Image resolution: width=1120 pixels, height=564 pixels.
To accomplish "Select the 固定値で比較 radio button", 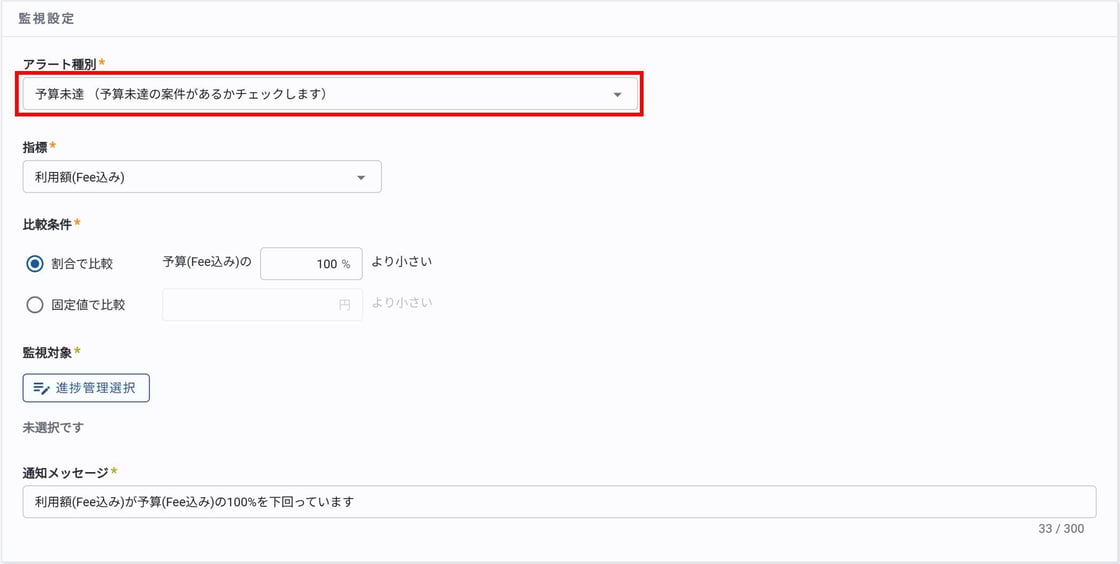I will point(35,305).
